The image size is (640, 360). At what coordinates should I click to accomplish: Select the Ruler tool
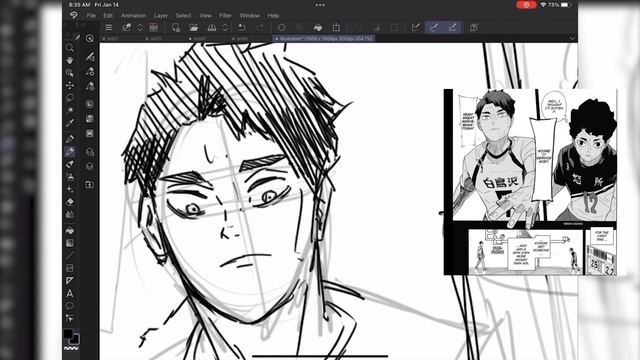pos(70,281)
